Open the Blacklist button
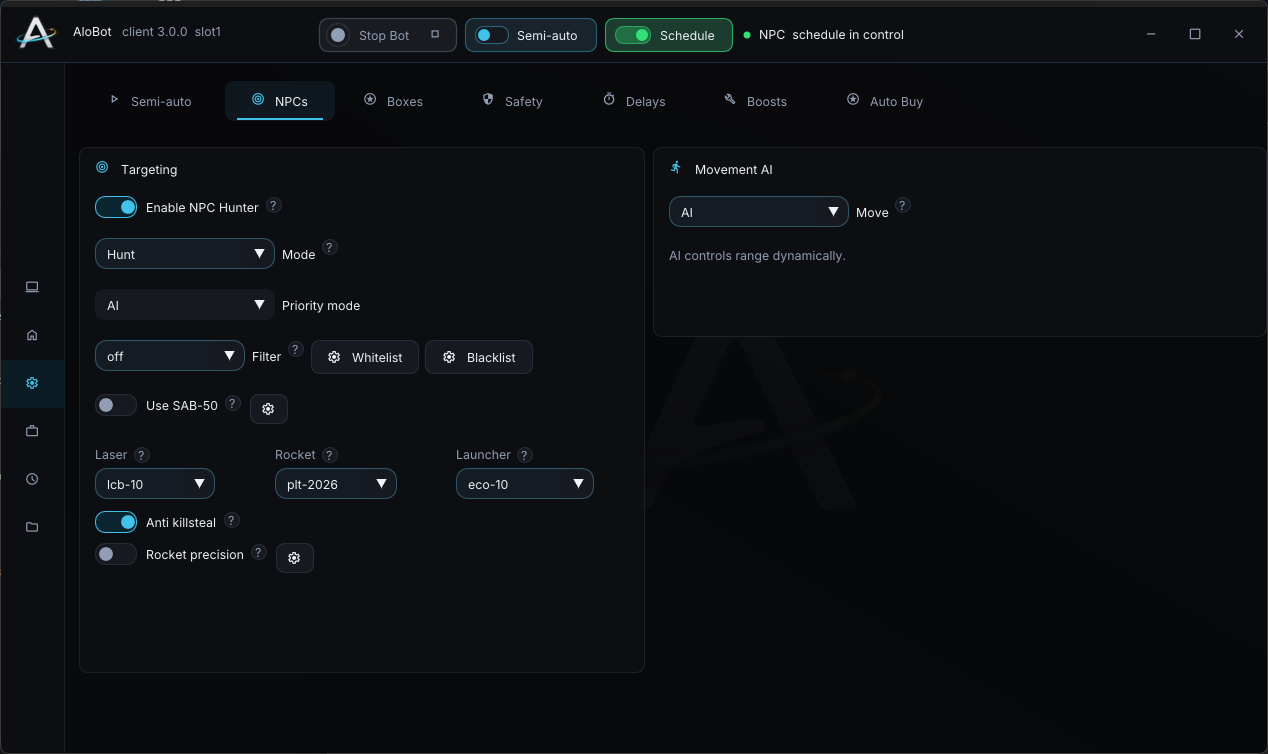This screenshot has height=754, width=1268. 479,357
